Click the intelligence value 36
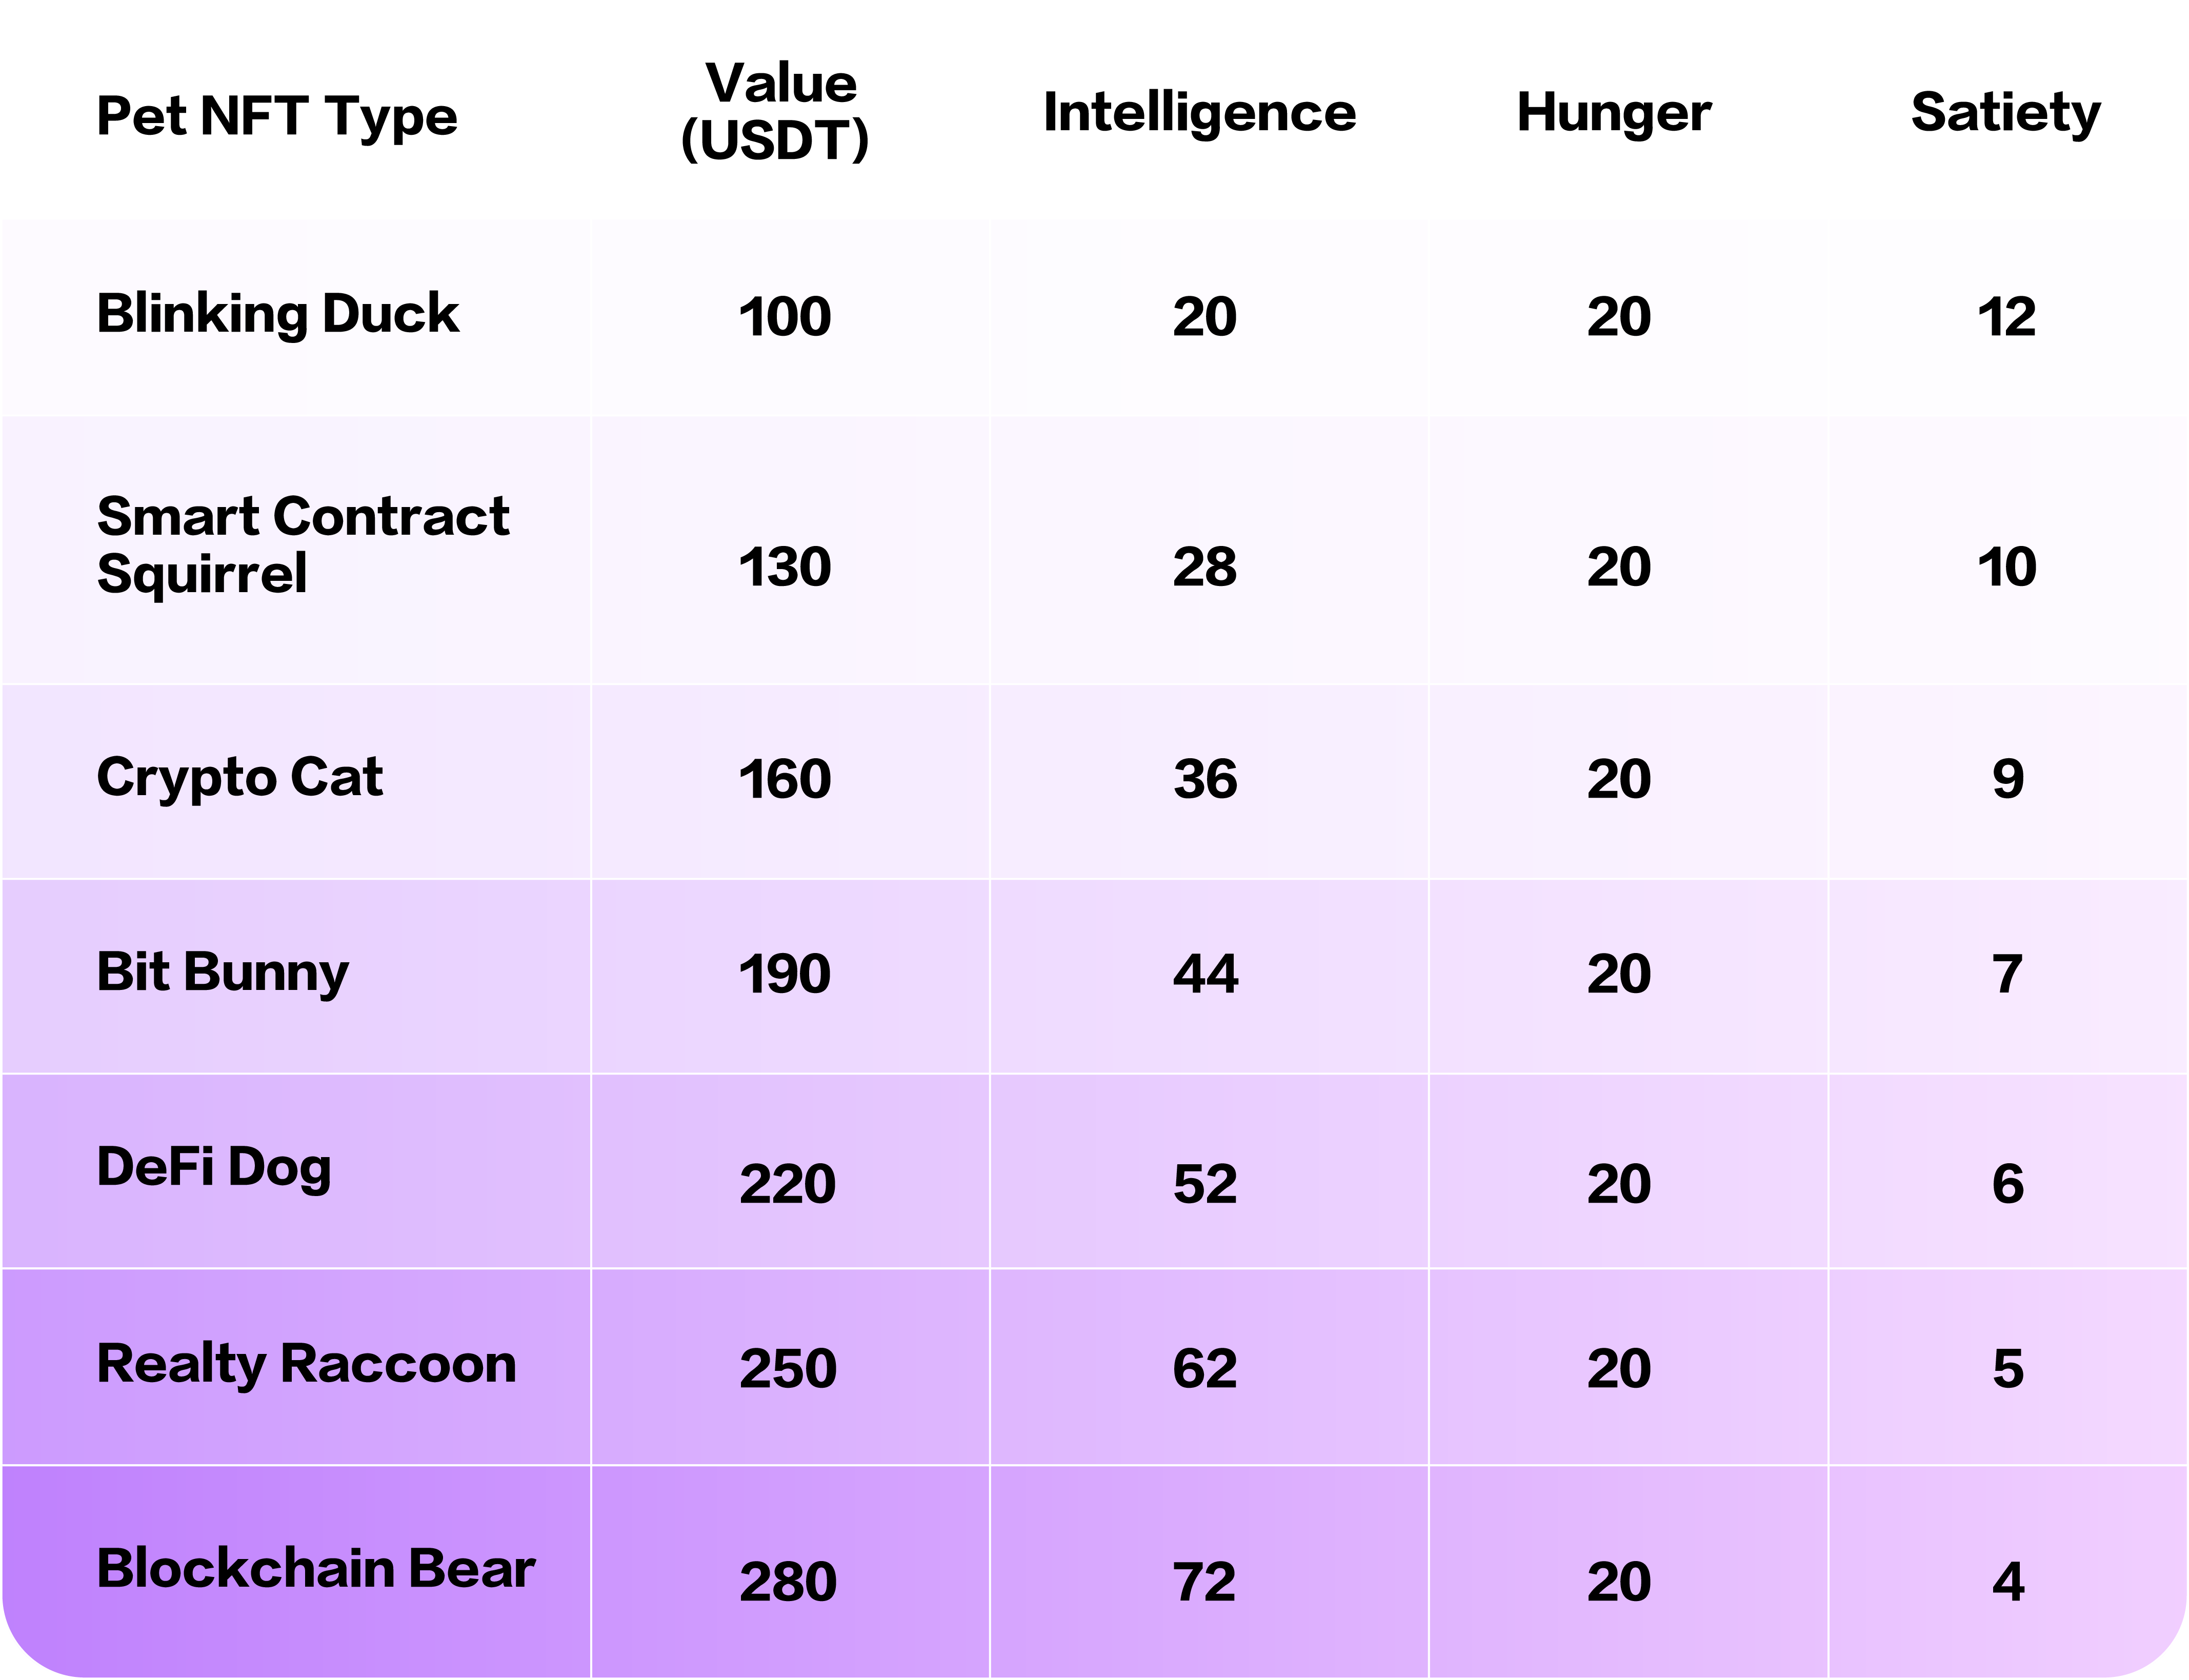Screen dimensions: 2189x1680 [1205, 779]
